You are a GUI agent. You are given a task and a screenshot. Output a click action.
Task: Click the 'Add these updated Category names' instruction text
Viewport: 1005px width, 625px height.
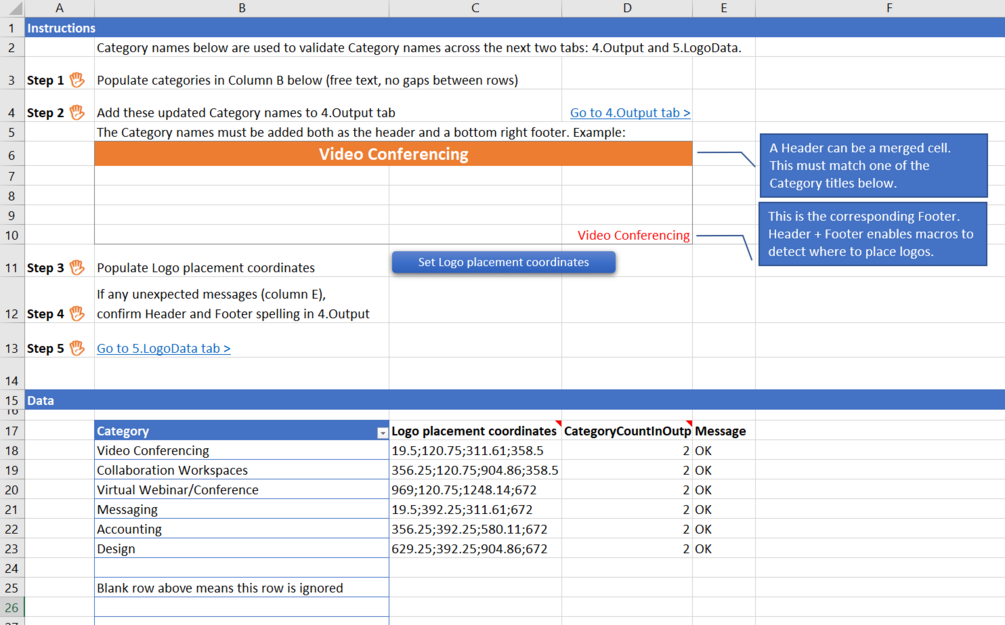[x=246, y=113]
